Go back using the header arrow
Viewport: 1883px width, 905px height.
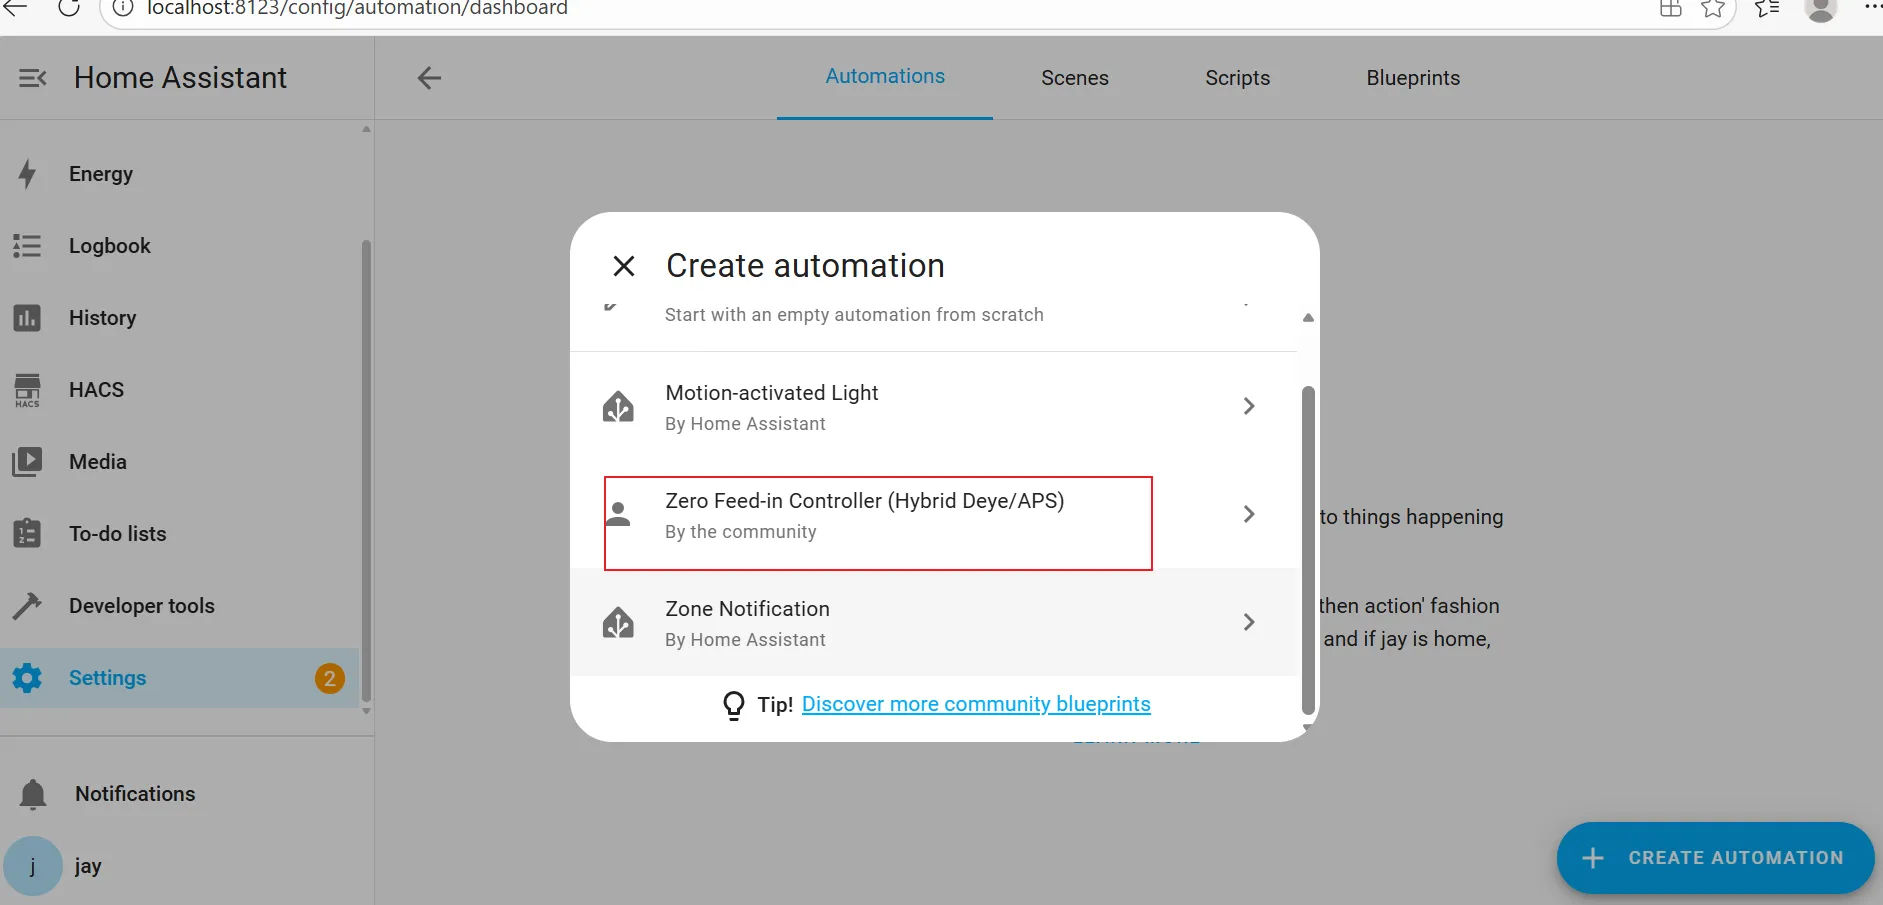(429, 78)
